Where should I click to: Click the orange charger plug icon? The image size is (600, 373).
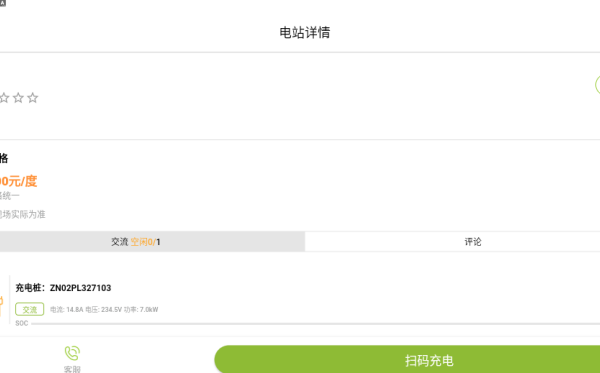coord(1,306)
